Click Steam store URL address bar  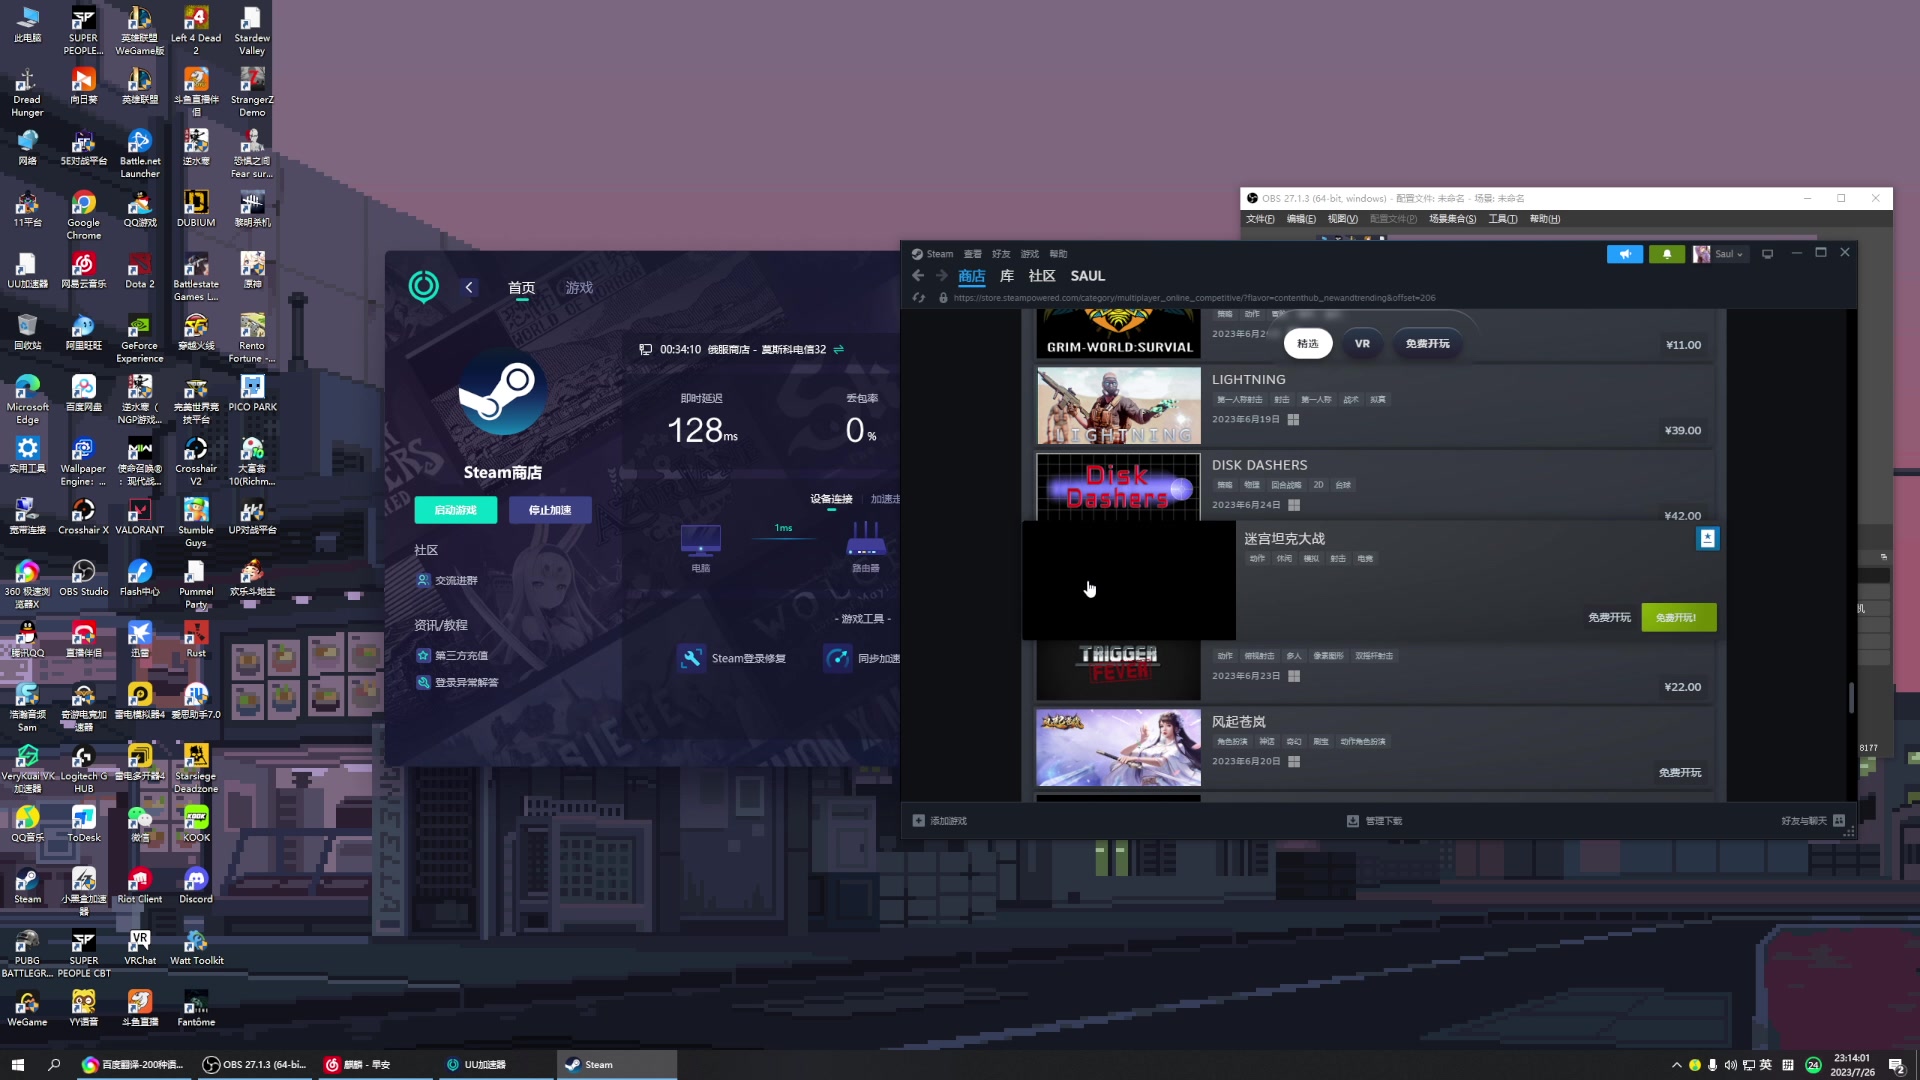(x=1194, y=298)
